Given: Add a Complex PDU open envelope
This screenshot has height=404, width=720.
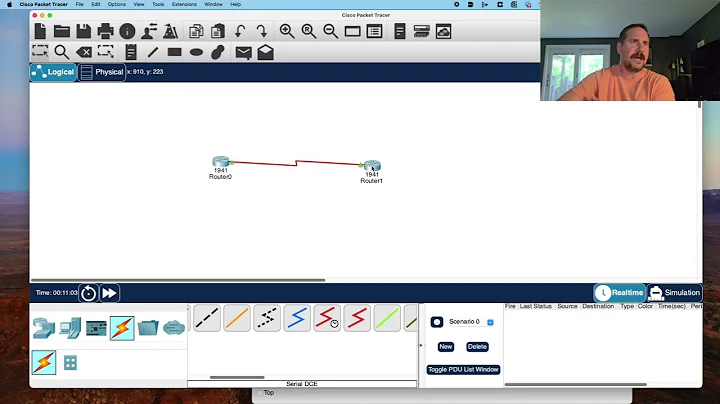Looking at the screenshot, I should (x=265, y=52).
